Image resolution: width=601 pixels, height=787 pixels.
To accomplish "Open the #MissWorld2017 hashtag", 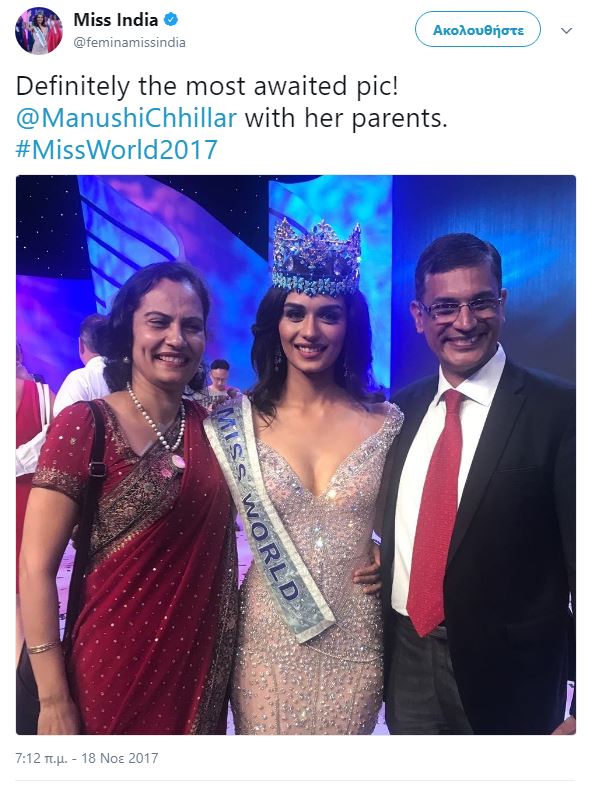I will point(116,150).
